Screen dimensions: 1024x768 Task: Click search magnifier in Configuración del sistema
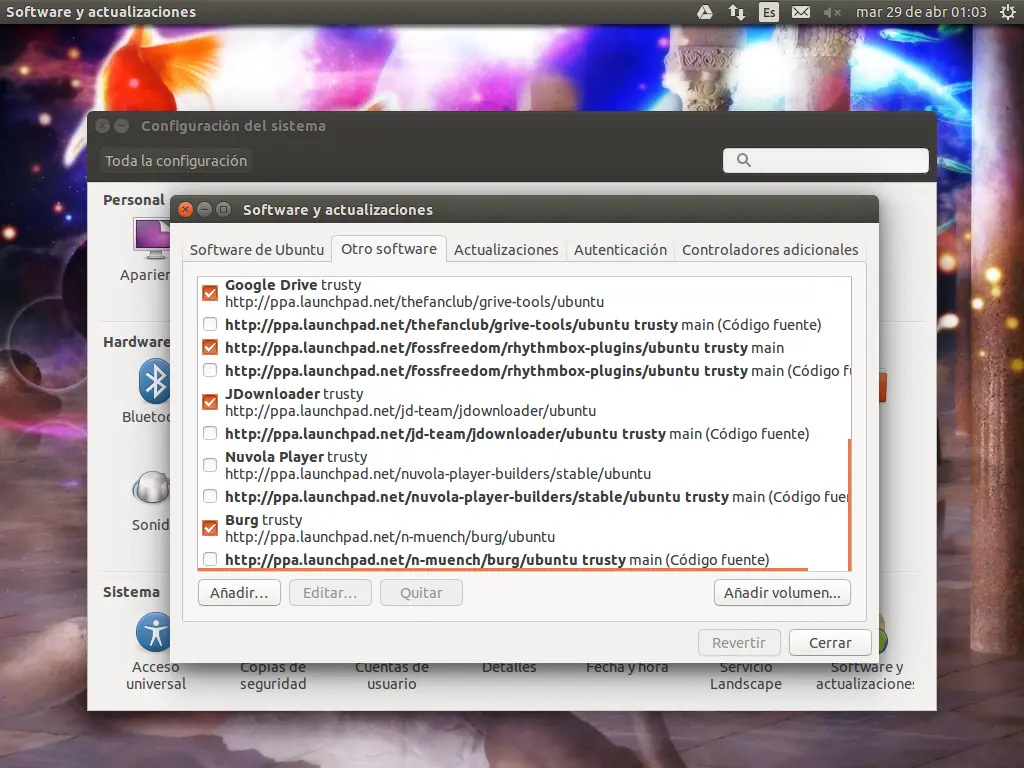coord(743,160)
